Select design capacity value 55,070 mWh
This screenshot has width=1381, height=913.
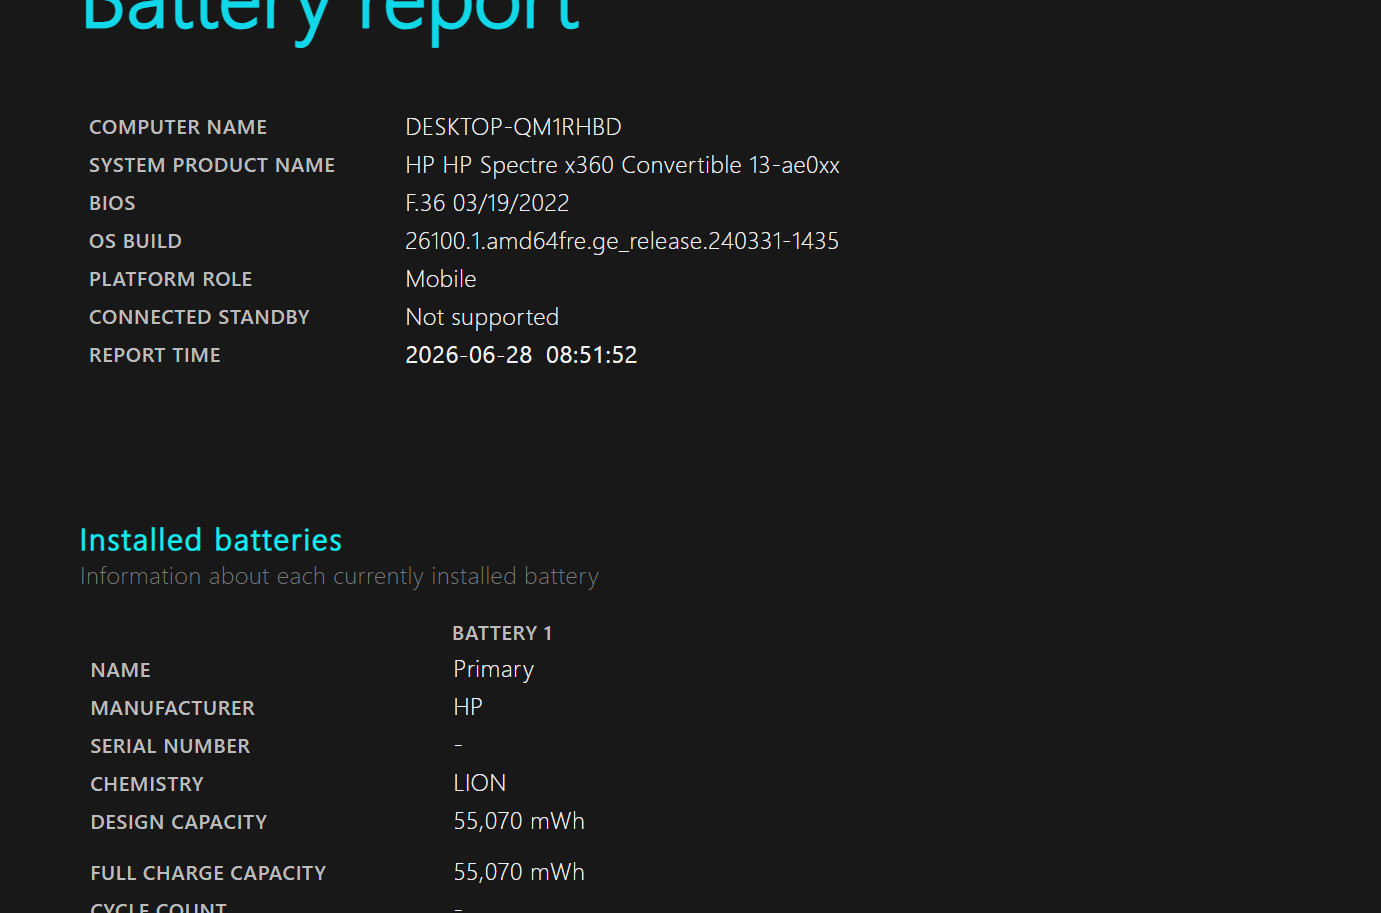518,821
